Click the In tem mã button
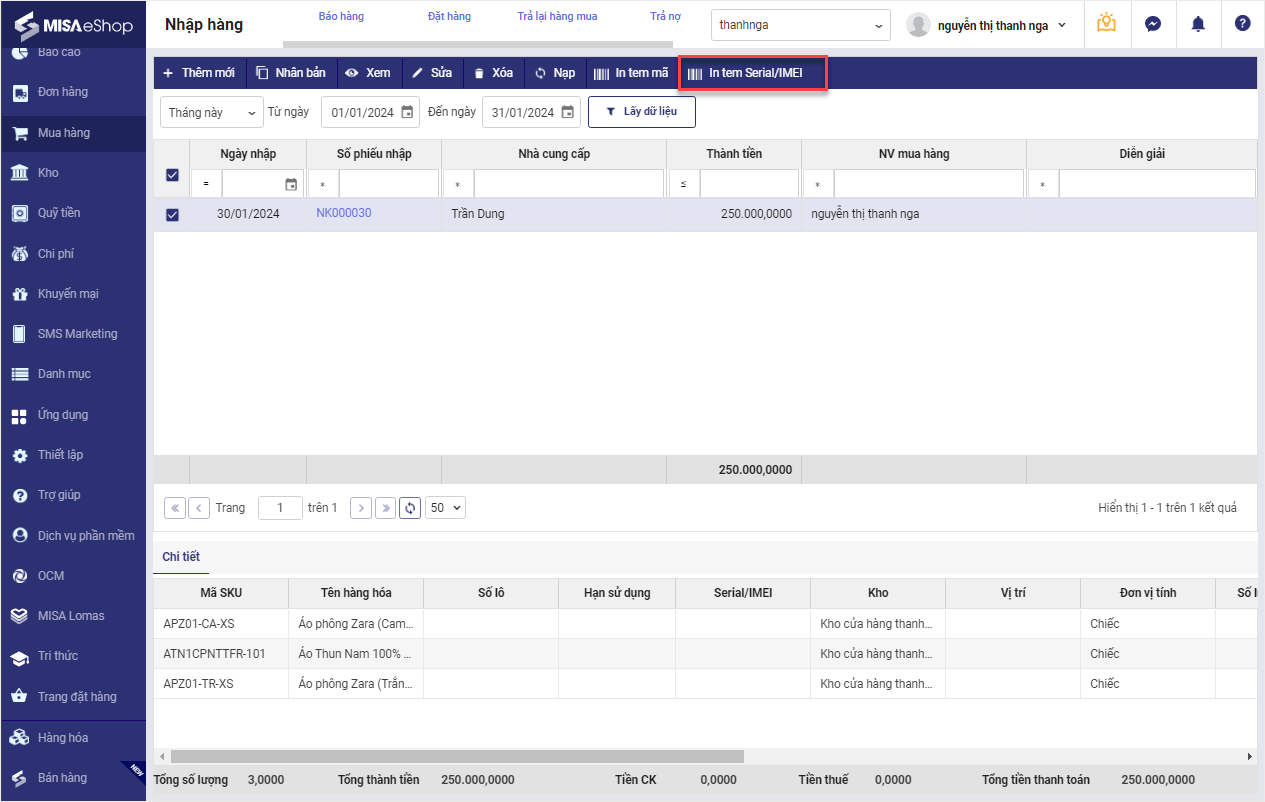 coord(631,73)
